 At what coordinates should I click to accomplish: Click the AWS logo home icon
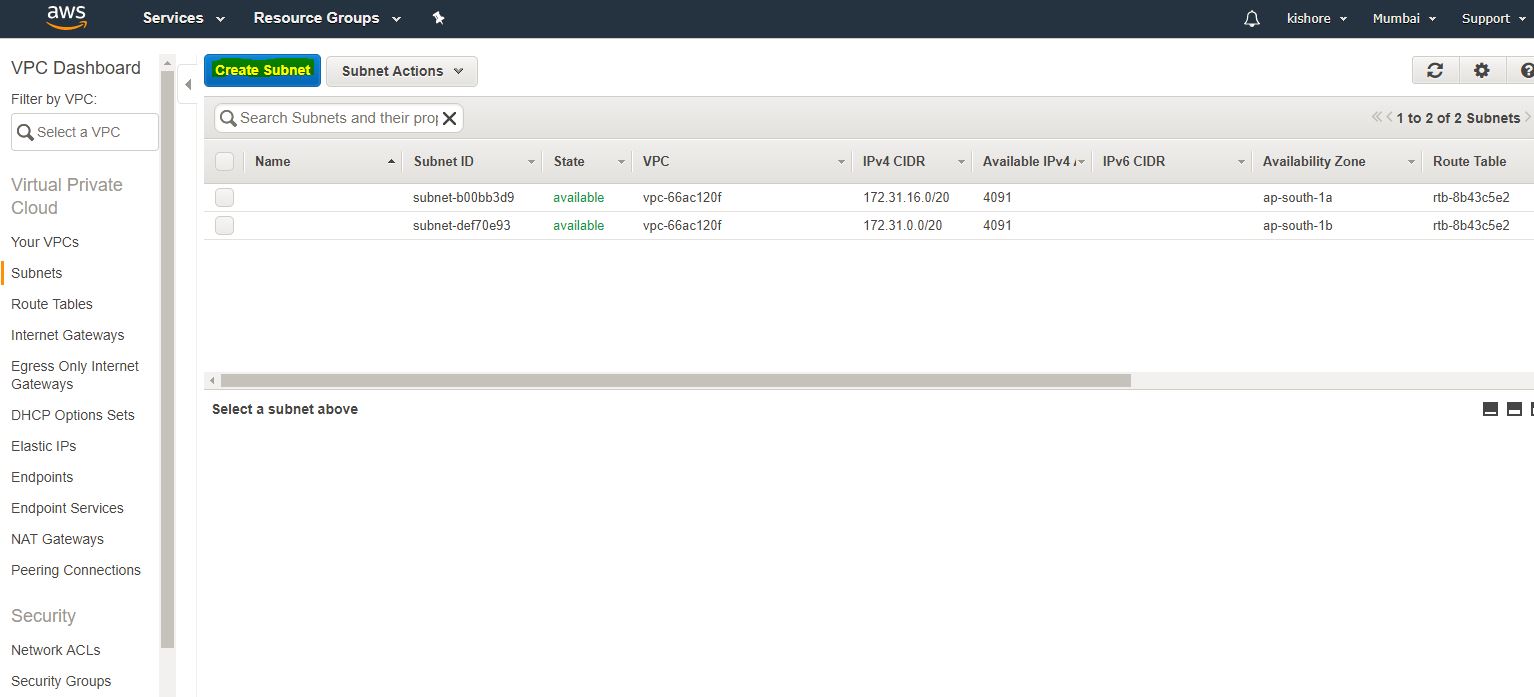[66, 18]
